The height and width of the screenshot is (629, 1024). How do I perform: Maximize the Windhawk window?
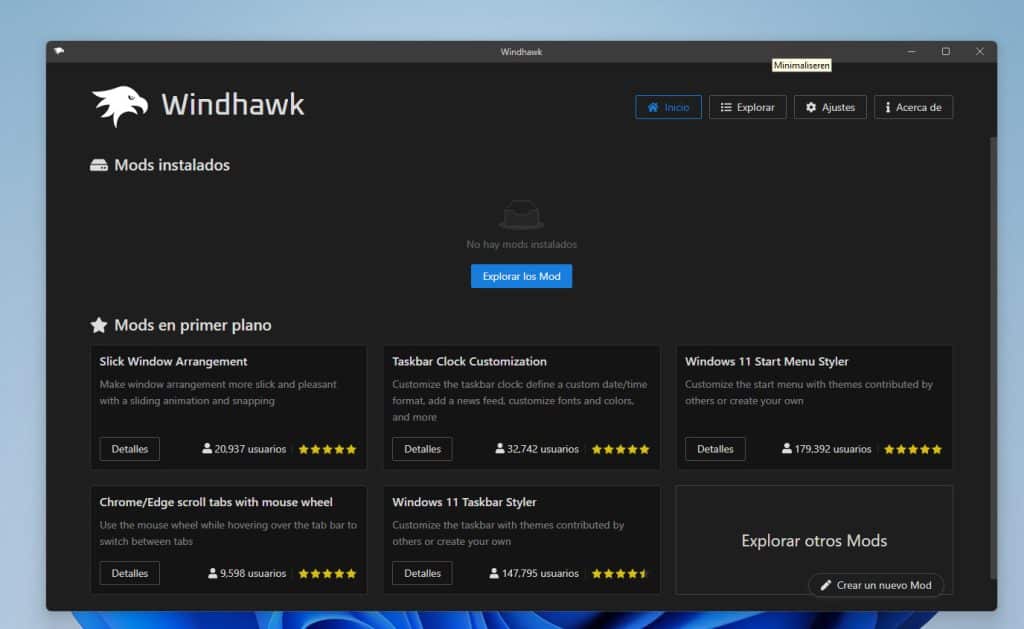click(946, 52)
